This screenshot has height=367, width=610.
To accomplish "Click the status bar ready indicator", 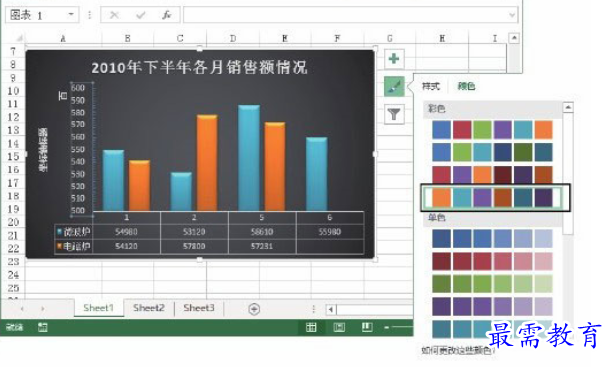I will [x=15, y=327].
